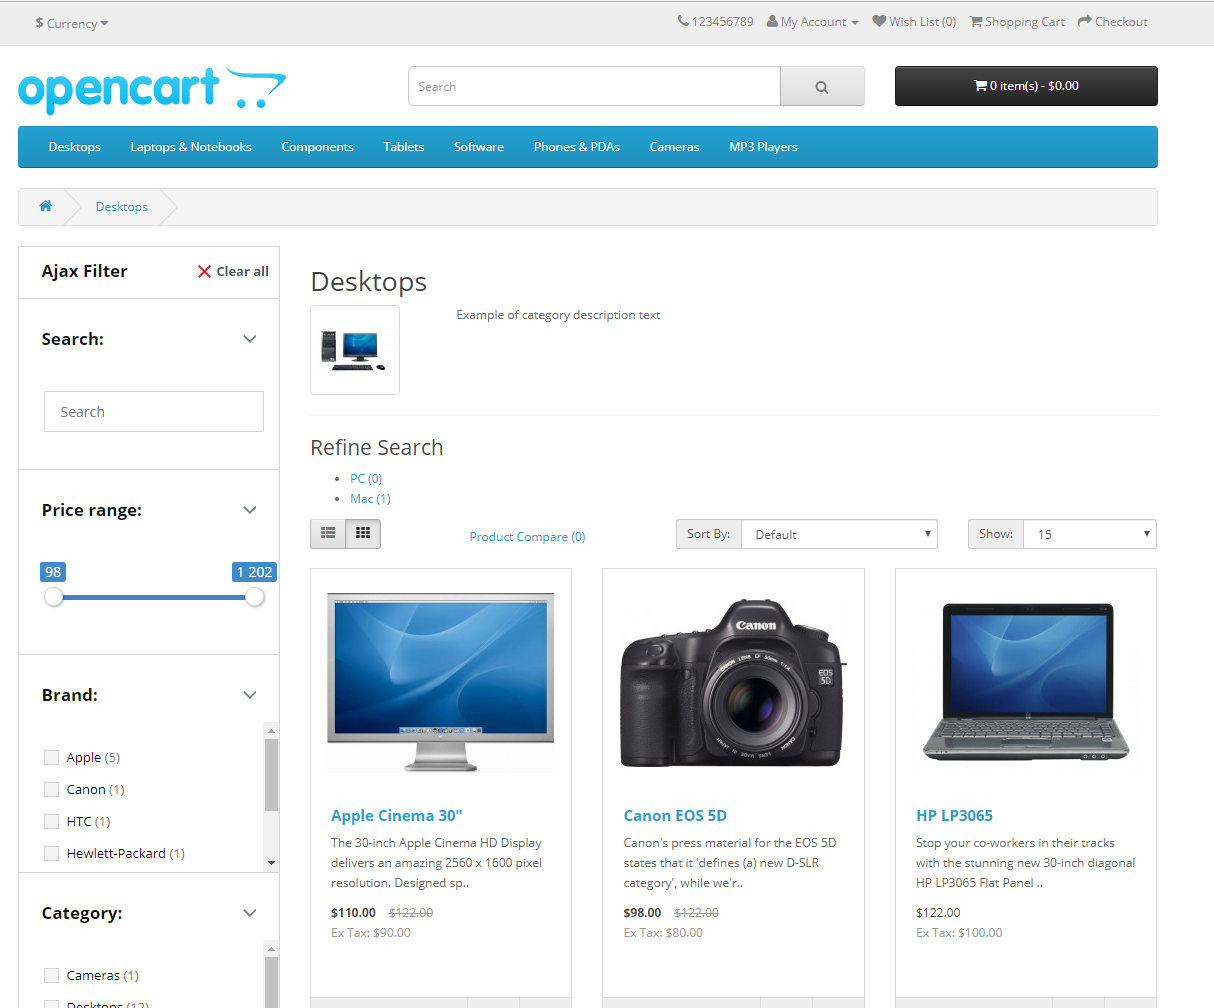Open Wish List heart link
This screenshot has width=1214, height=1008.
[913, 22]
